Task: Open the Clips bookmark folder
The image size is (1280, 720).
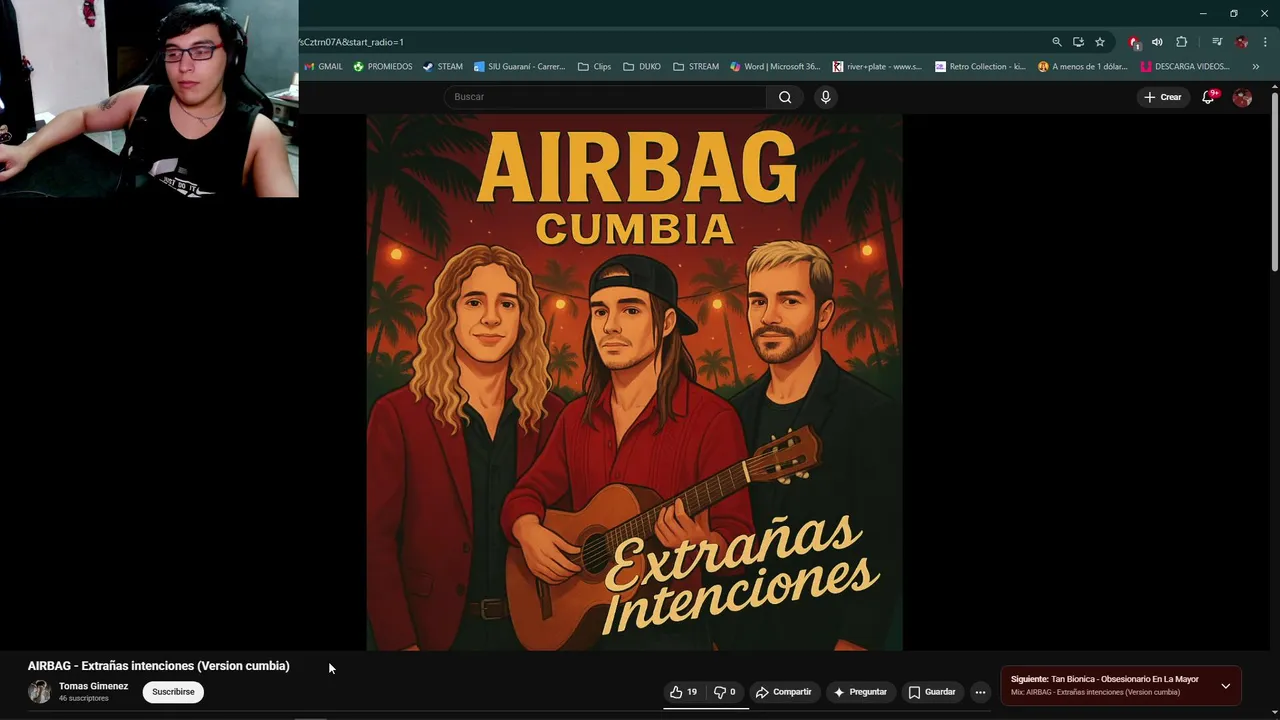Action: tap(594, 67)
